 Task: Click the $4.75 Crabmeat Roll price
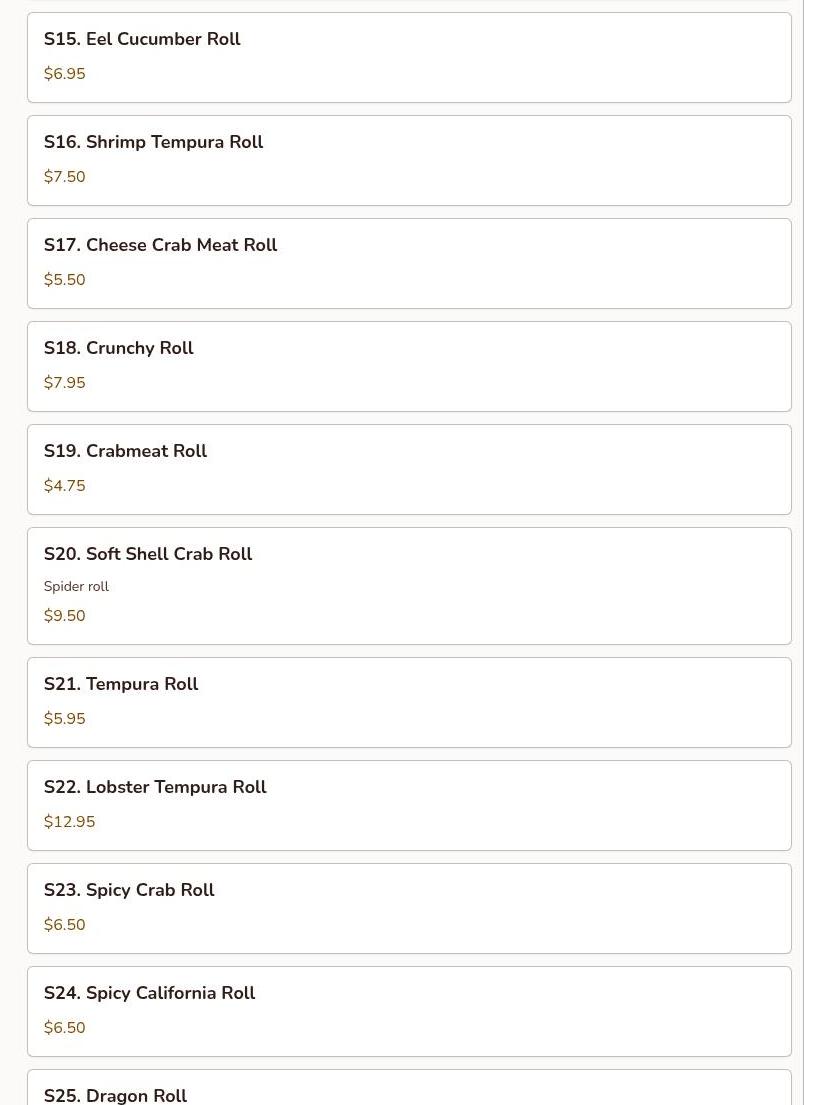click(64, 486)
